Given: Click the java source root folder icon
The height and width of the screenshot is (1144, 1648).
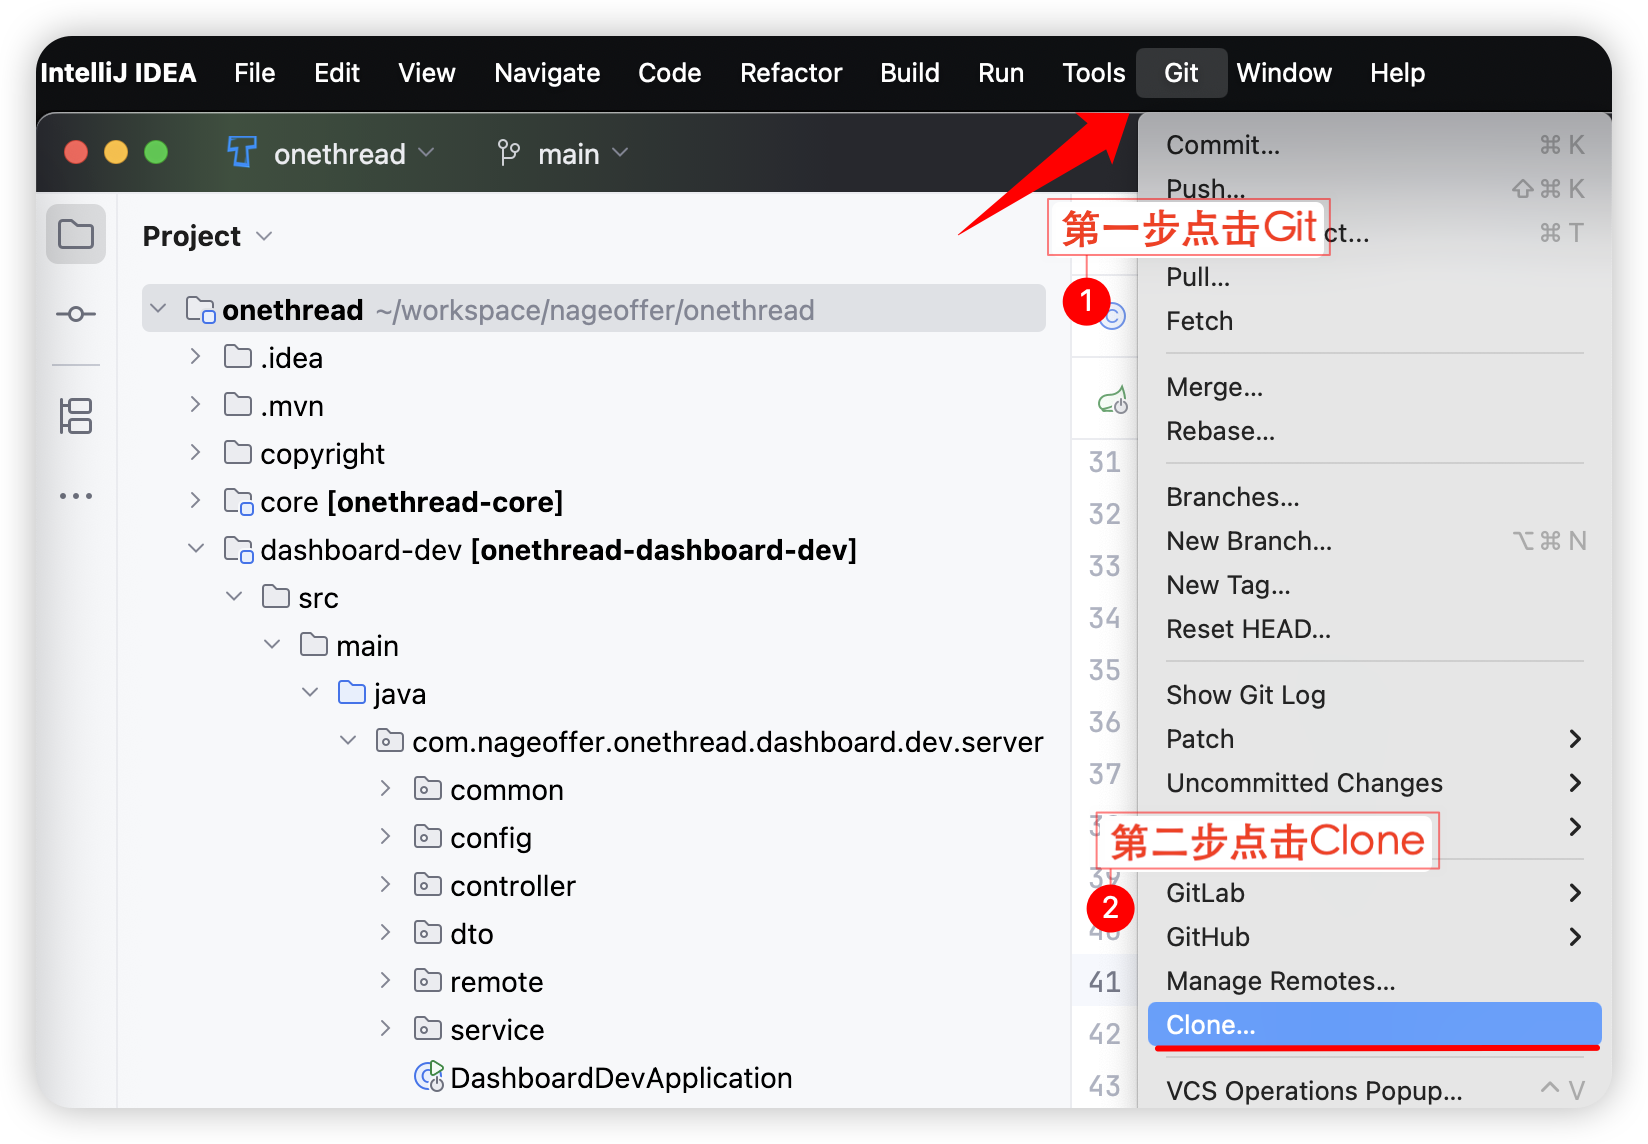Looking at the screenshot, I should (x=352, y=693).
